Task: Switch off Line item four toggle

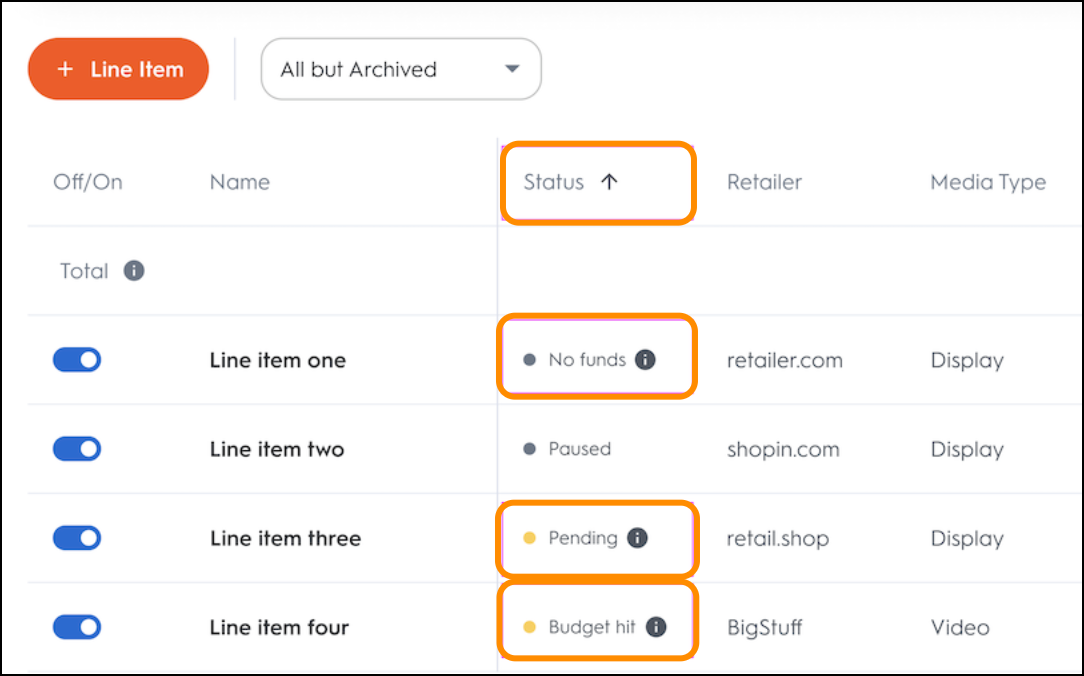Action: coord(77,627)
